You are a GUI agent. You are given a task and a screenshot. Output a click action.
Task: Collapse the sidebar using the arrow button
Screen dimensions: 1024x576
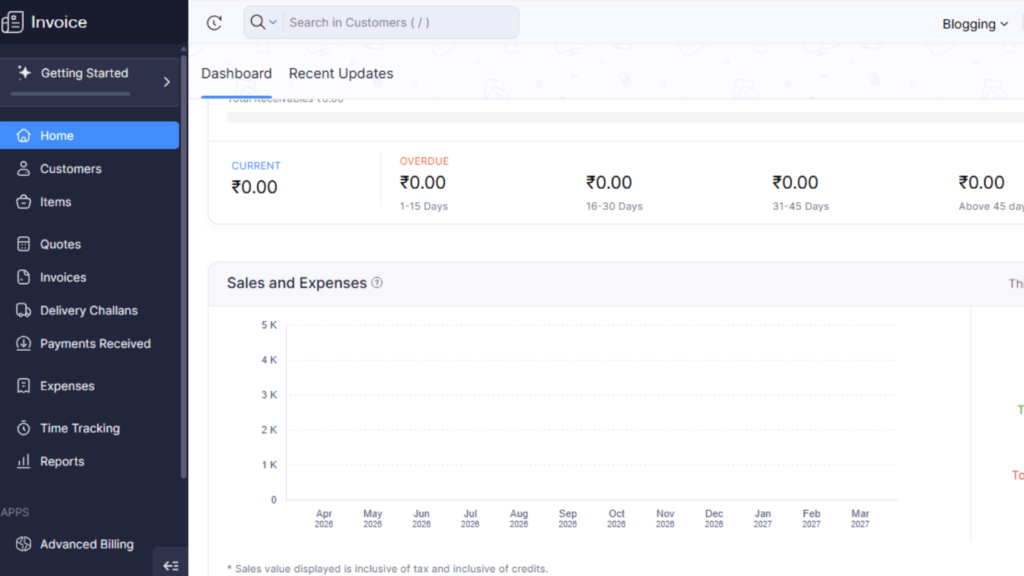click(170, 566)
